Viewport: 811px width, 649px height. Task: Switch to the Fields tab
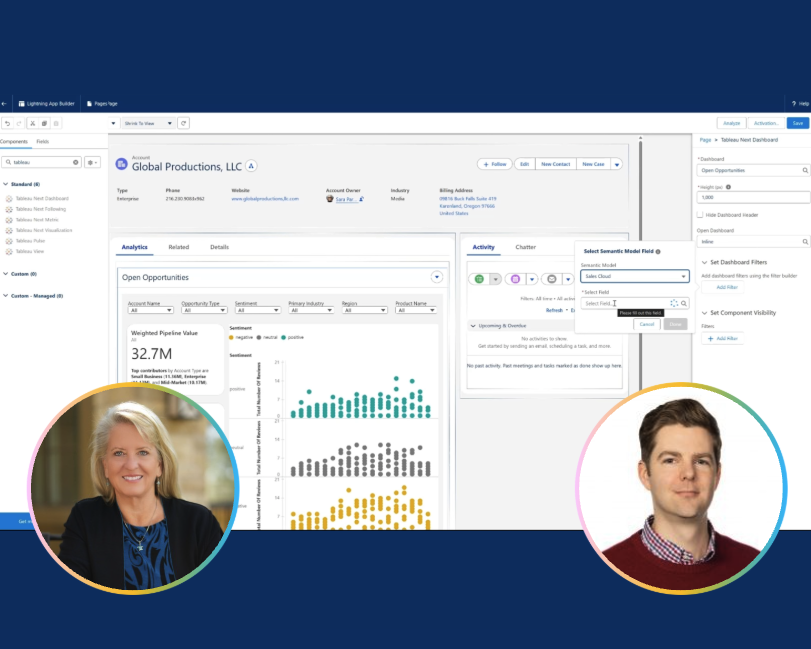click(42, 142)
